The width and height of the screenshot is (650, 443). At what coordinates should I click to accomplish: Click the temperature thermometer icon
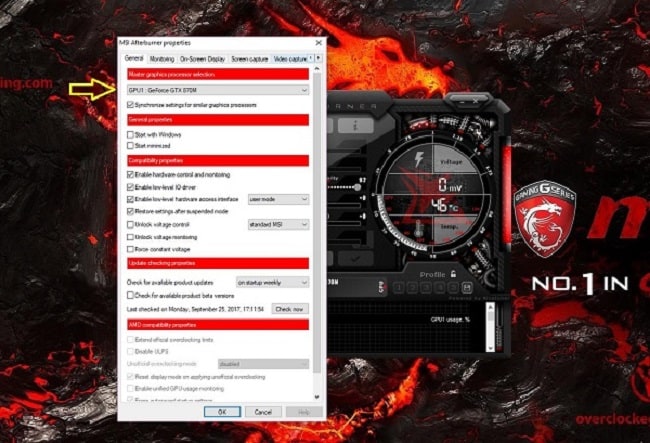tap(418, 229)
